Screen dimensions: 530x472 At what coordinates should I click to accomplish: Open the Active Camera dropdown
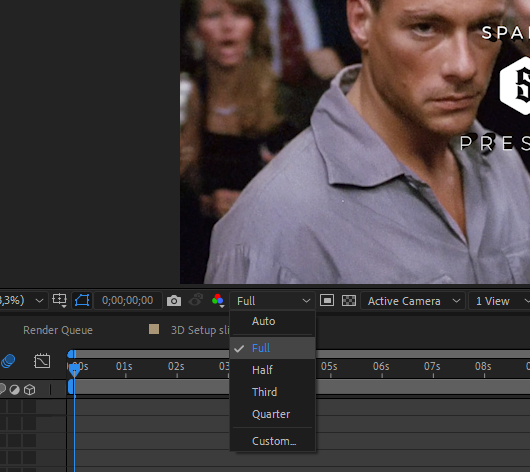413,301
